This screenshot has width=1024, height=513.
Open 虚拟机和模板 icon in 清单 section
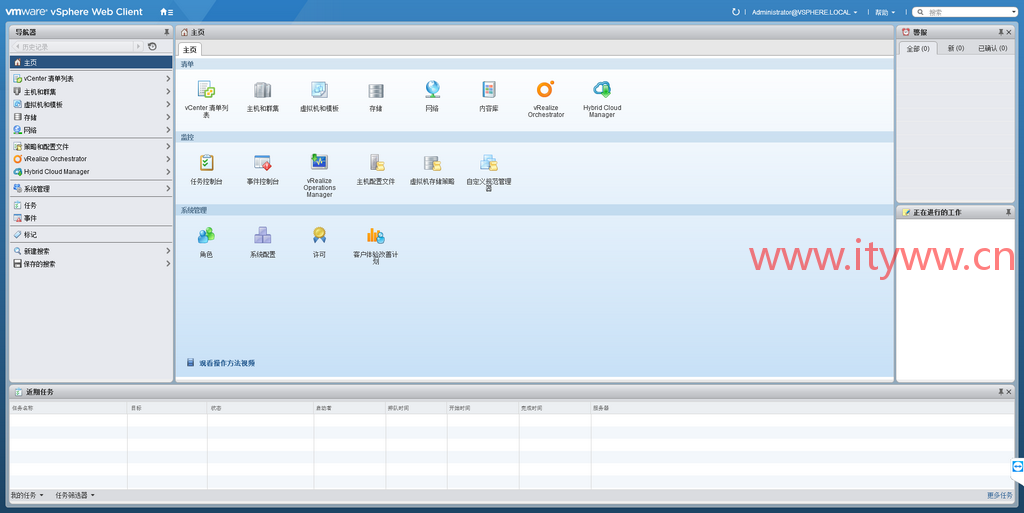pos(319,90)
